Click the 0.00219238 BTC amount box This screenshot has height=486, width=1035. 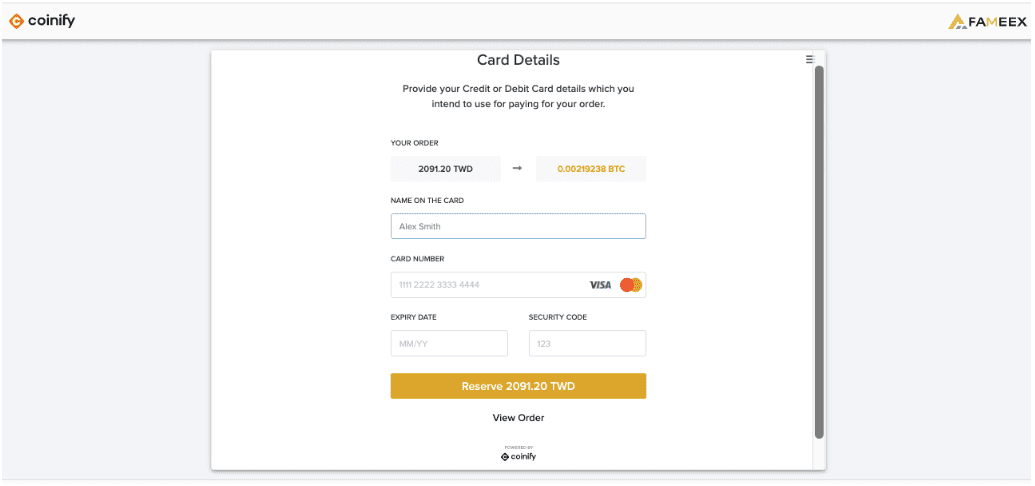point(591,169)
